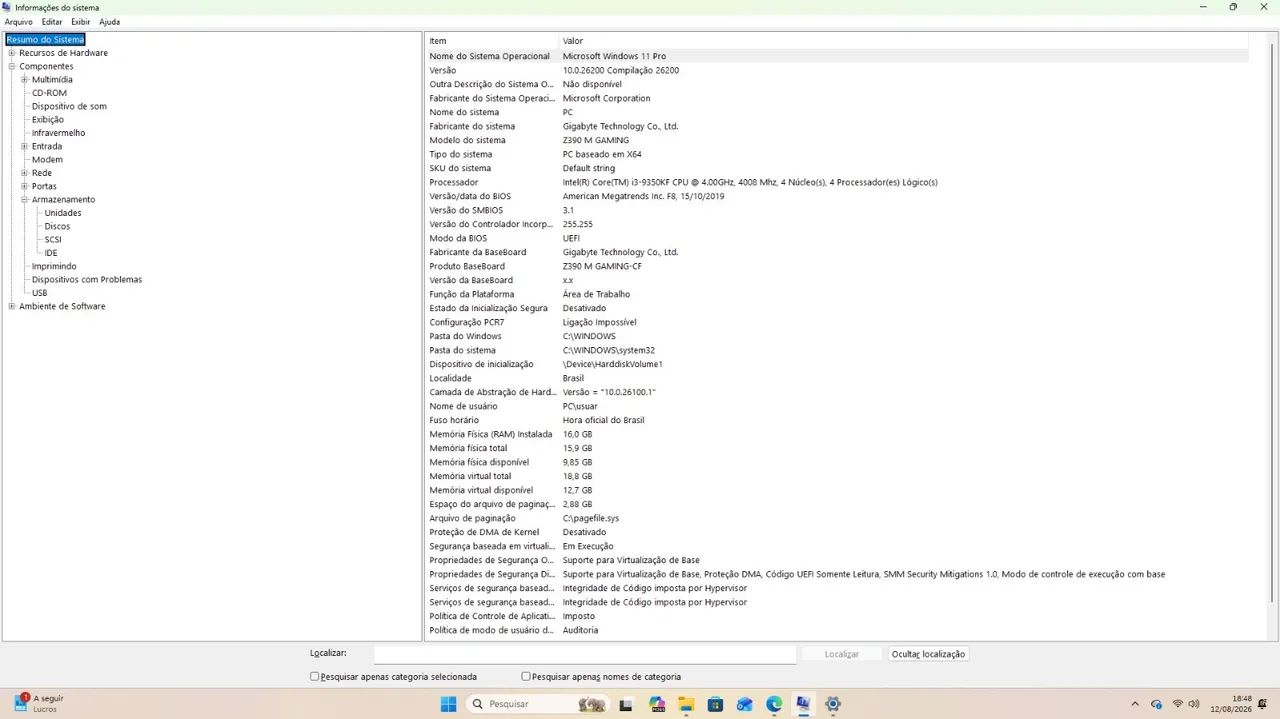
Task: Select Dispositivos com Problemas in the tree
Action: [87, 279]
